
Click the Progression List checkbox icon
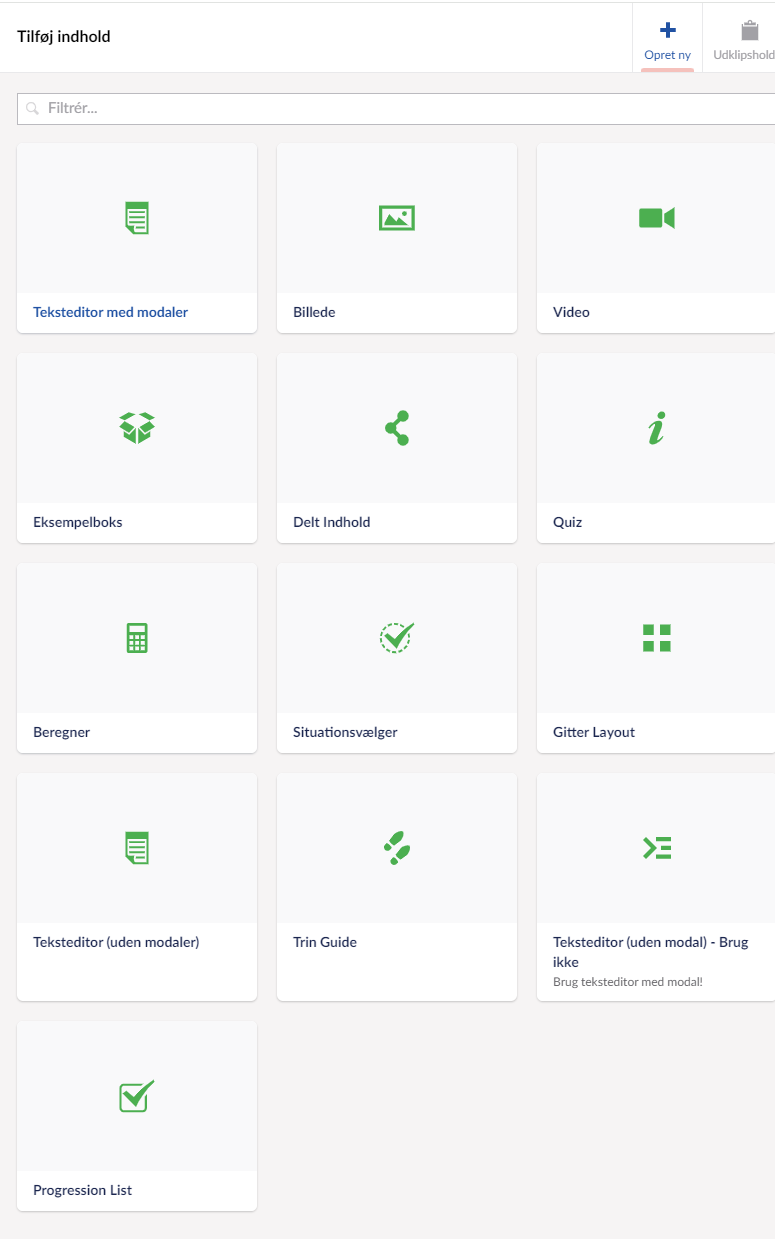[137, 1095]
